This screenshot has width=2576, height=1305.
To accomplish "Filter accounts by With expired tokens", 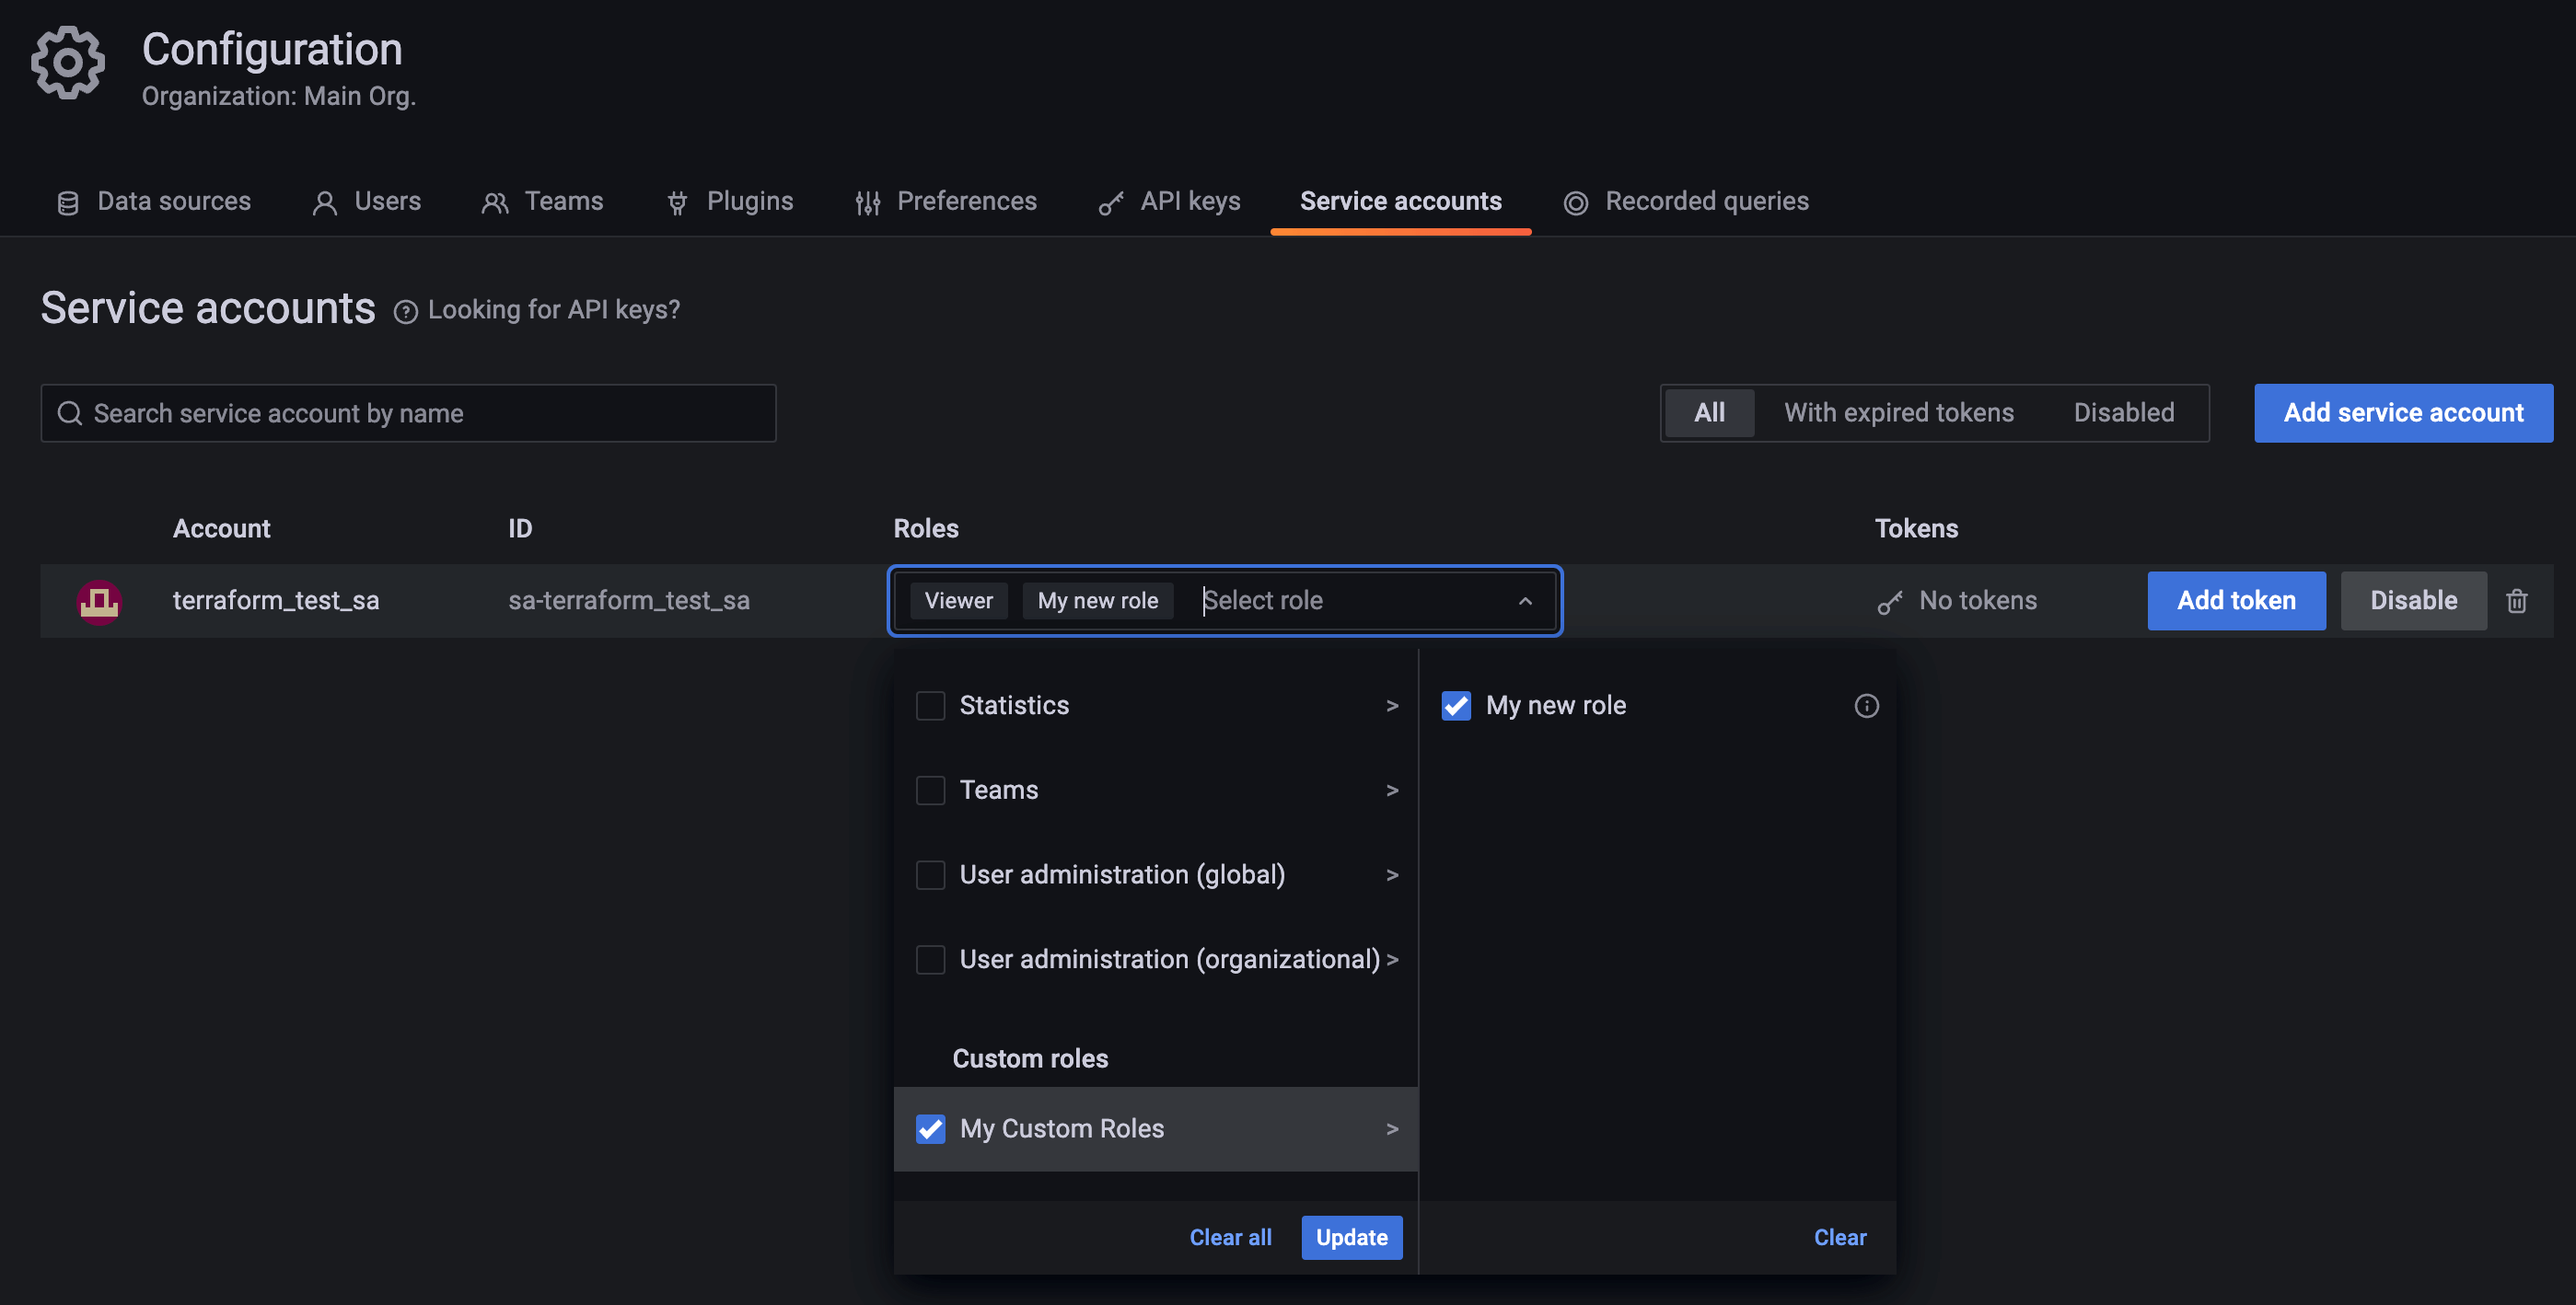I will pyautogui.click(x=1898, y=412).
